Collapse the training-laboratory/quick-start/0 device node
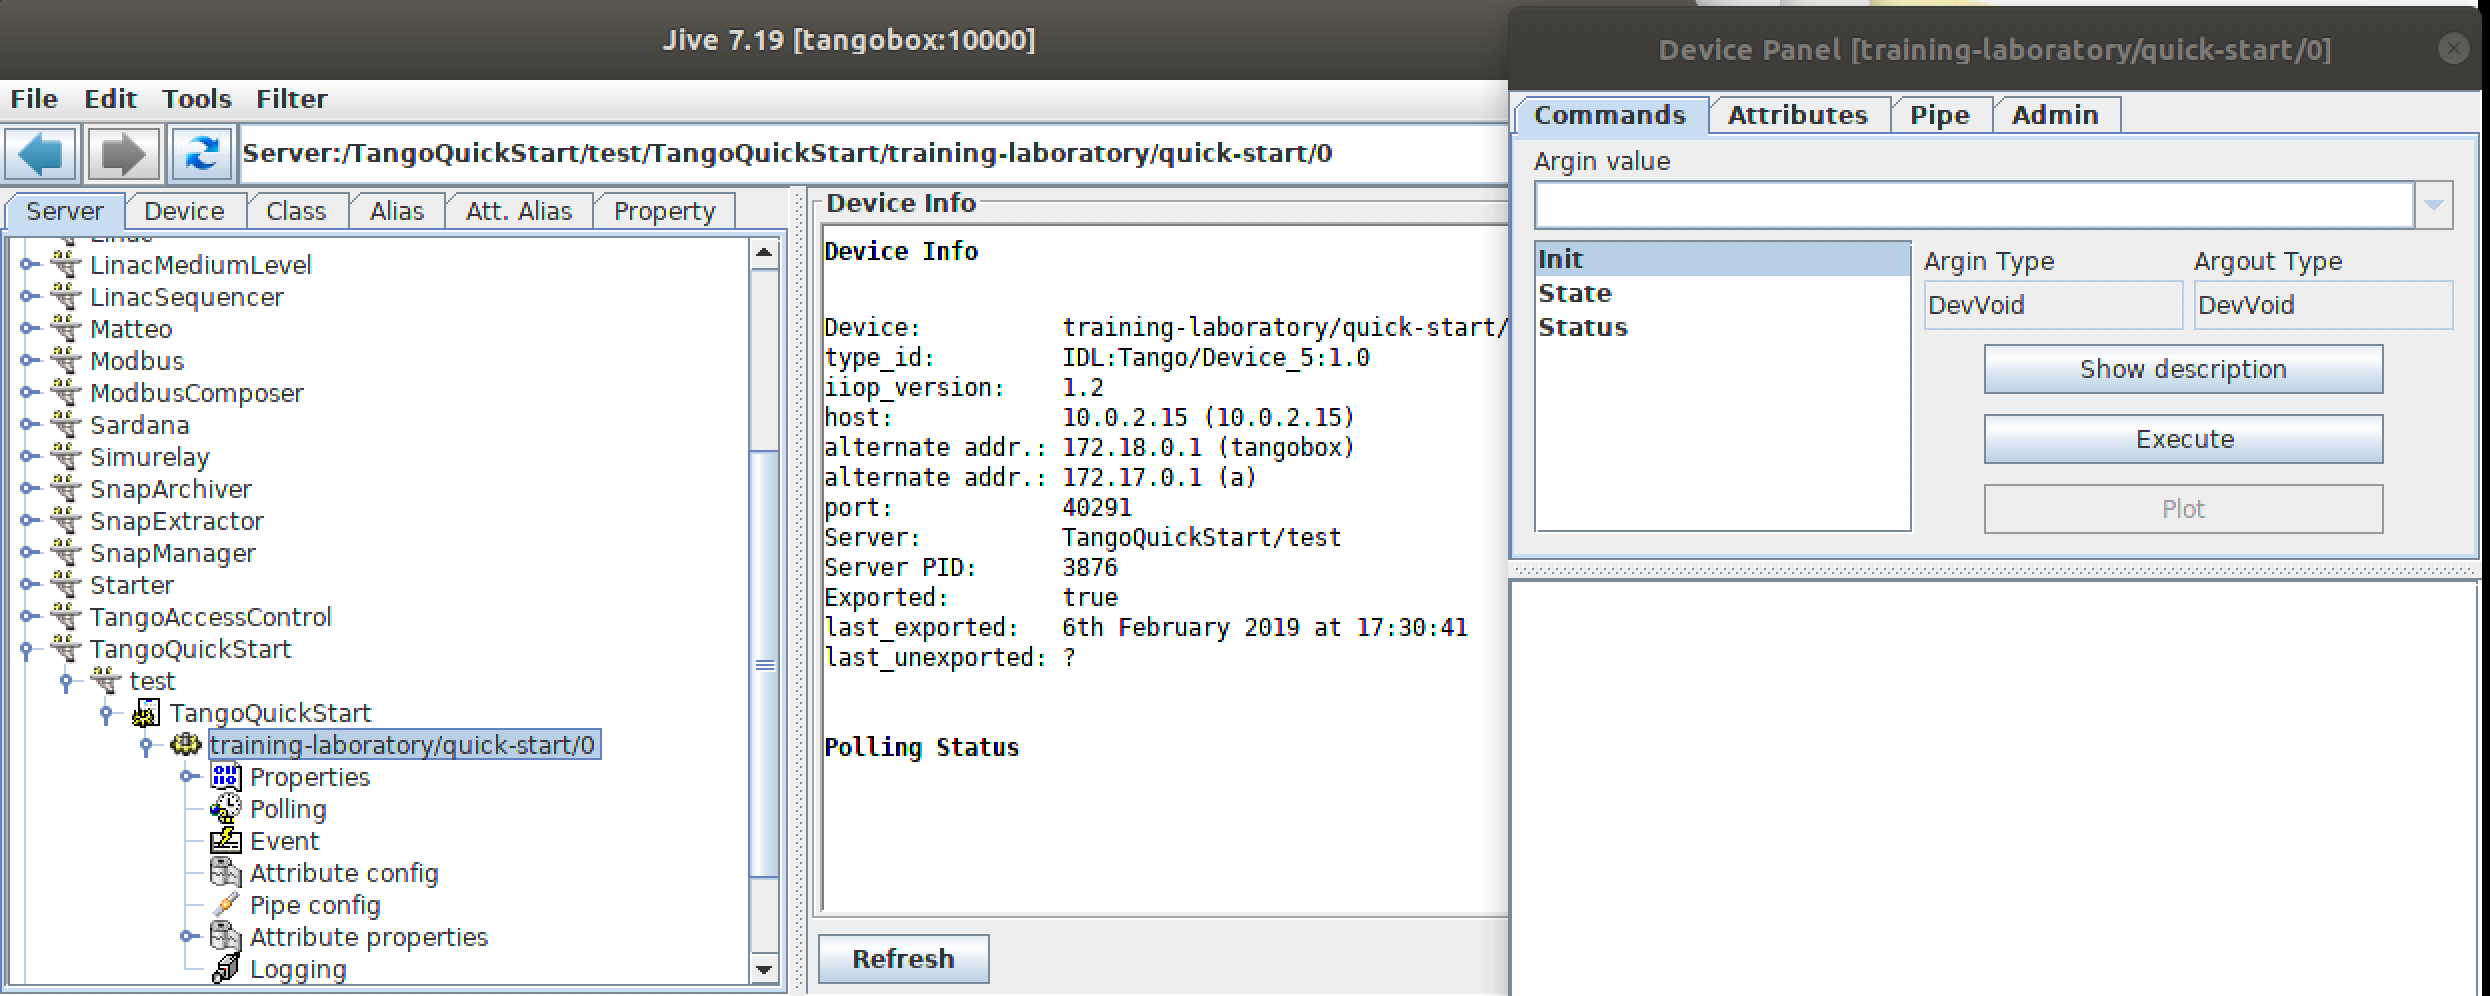2490x996 pixels. point(147,746)
